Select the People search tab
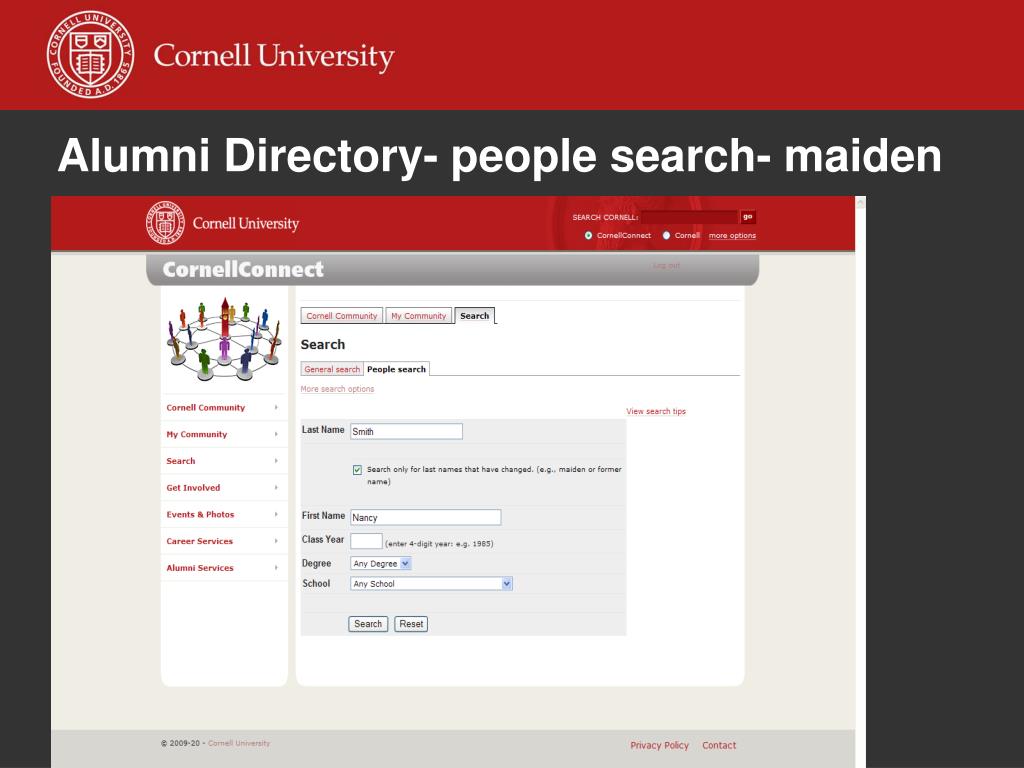The height and width of the screenshot is (768, 1024). [396, 369]
